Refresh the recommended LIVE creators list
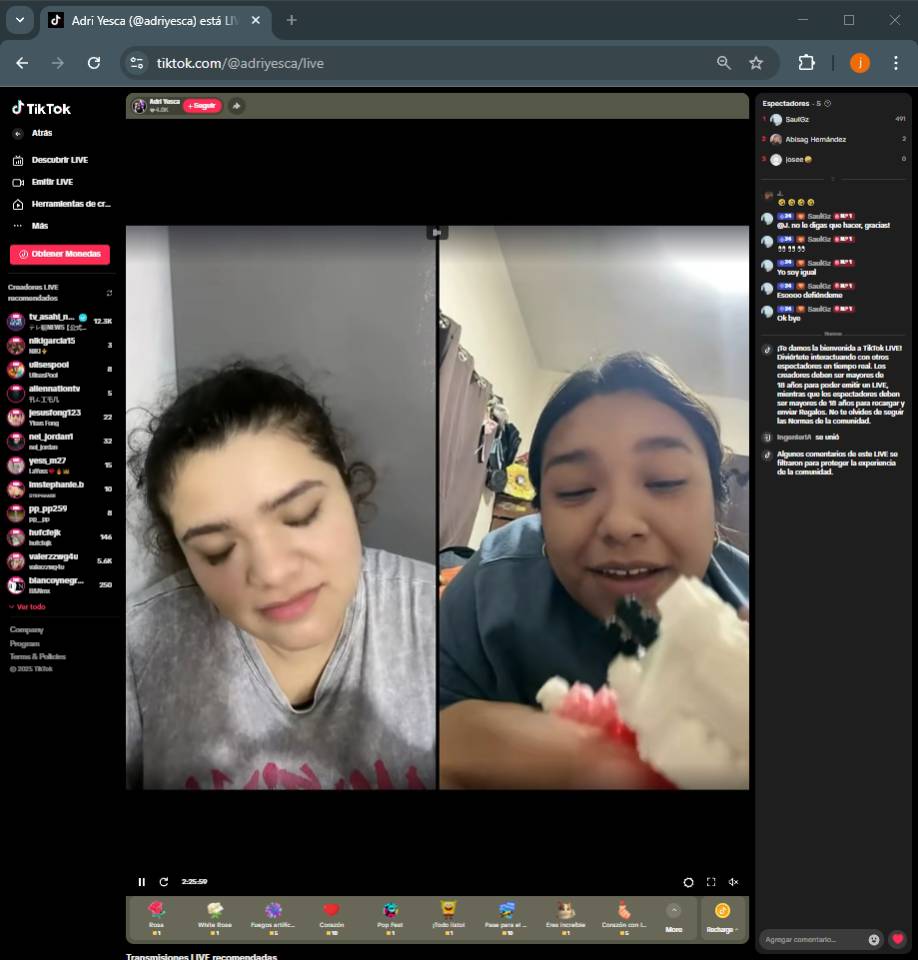 coord(109,293)
